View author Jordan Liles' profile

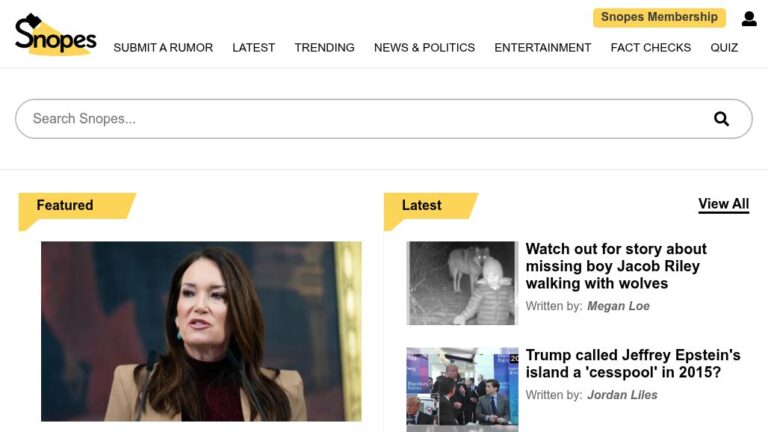pos(622,395)
